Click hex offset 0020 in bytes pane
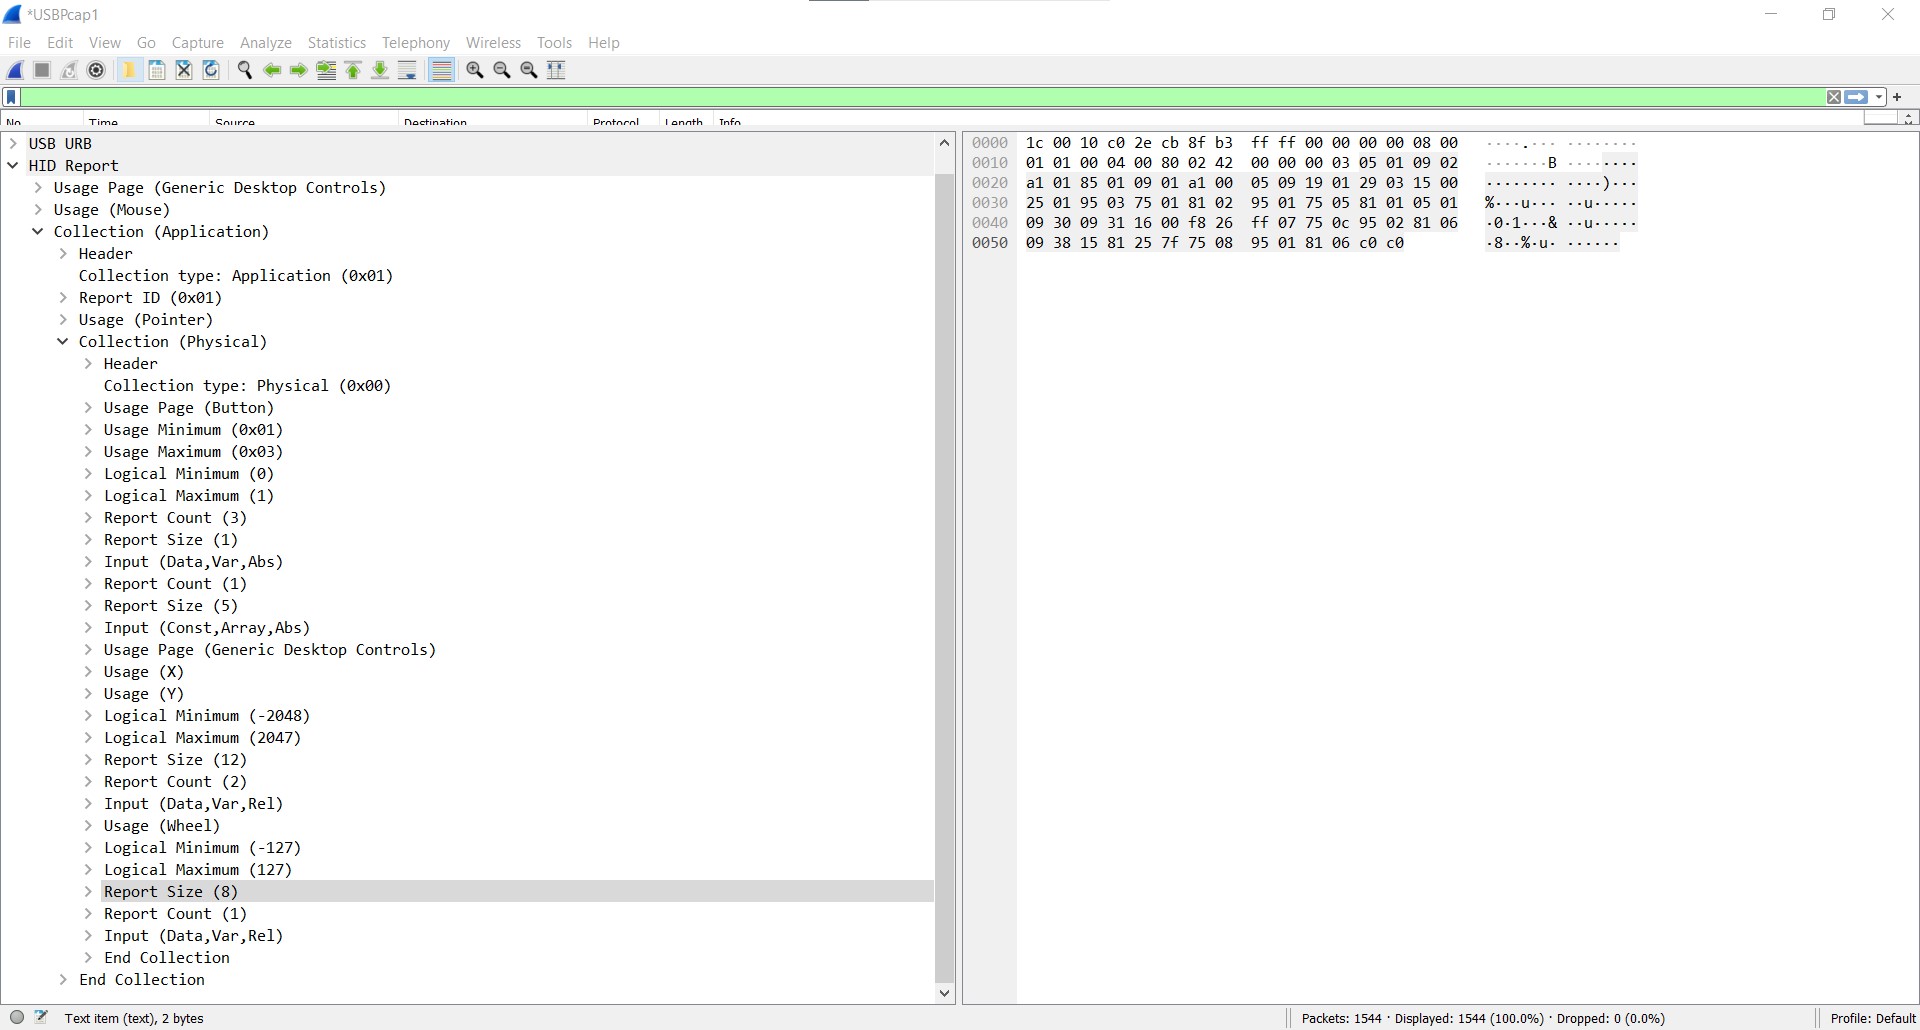Image resolution: width=1920 pixels, height=1030 pixels. [x=990, y=183]
